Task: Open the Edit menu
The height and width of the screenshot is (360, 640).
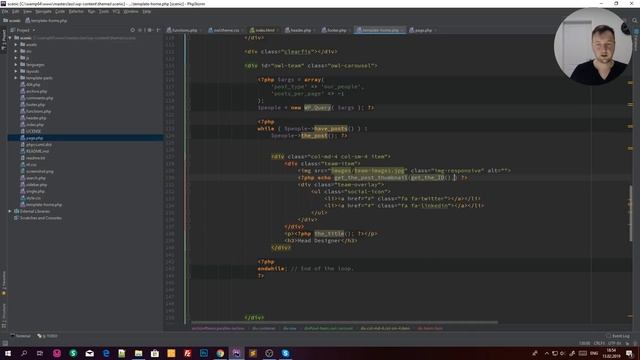Action: click(x=16, y=12)
